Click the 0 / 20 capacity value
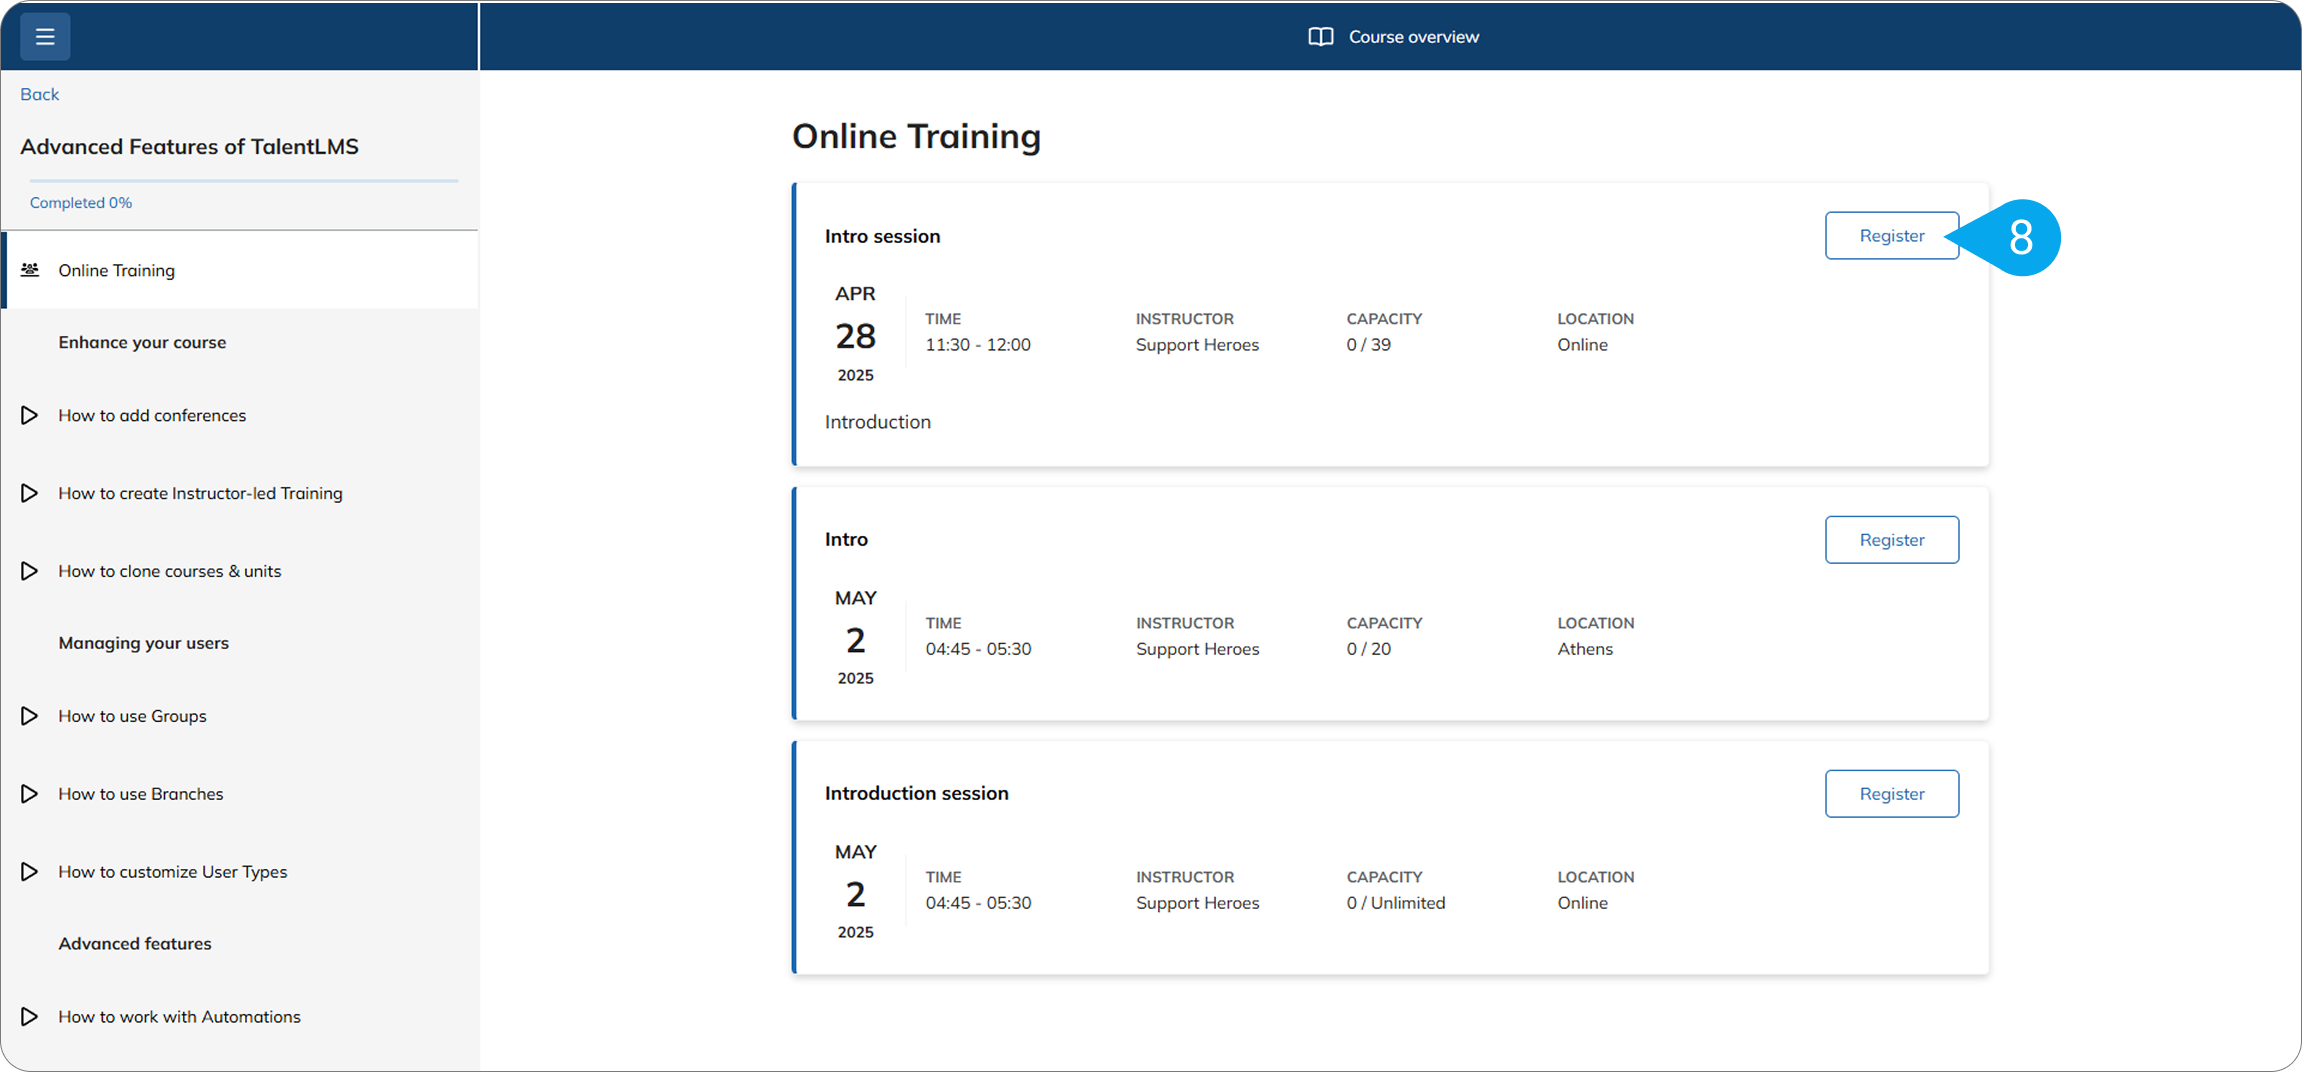Image resolution: width=2302 pixels, height=1072 pixels. [1369, 649]
